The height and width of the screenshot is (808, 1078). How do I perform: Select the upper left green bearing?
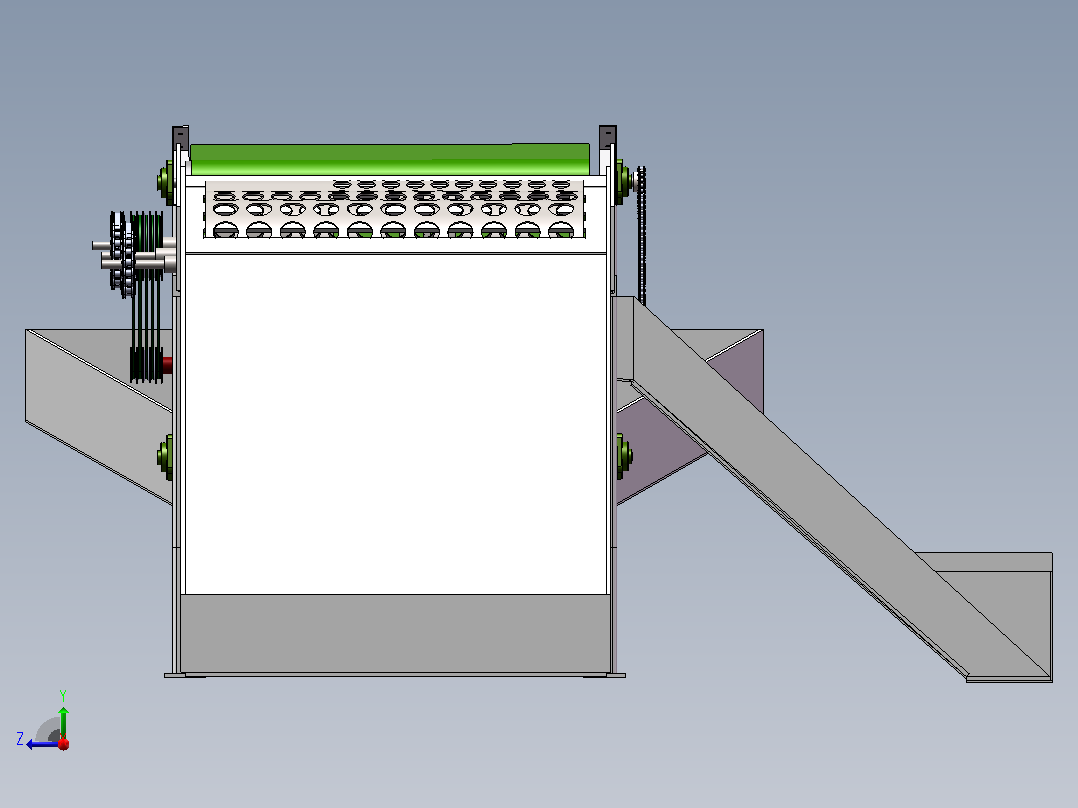(x=166, y=182)
